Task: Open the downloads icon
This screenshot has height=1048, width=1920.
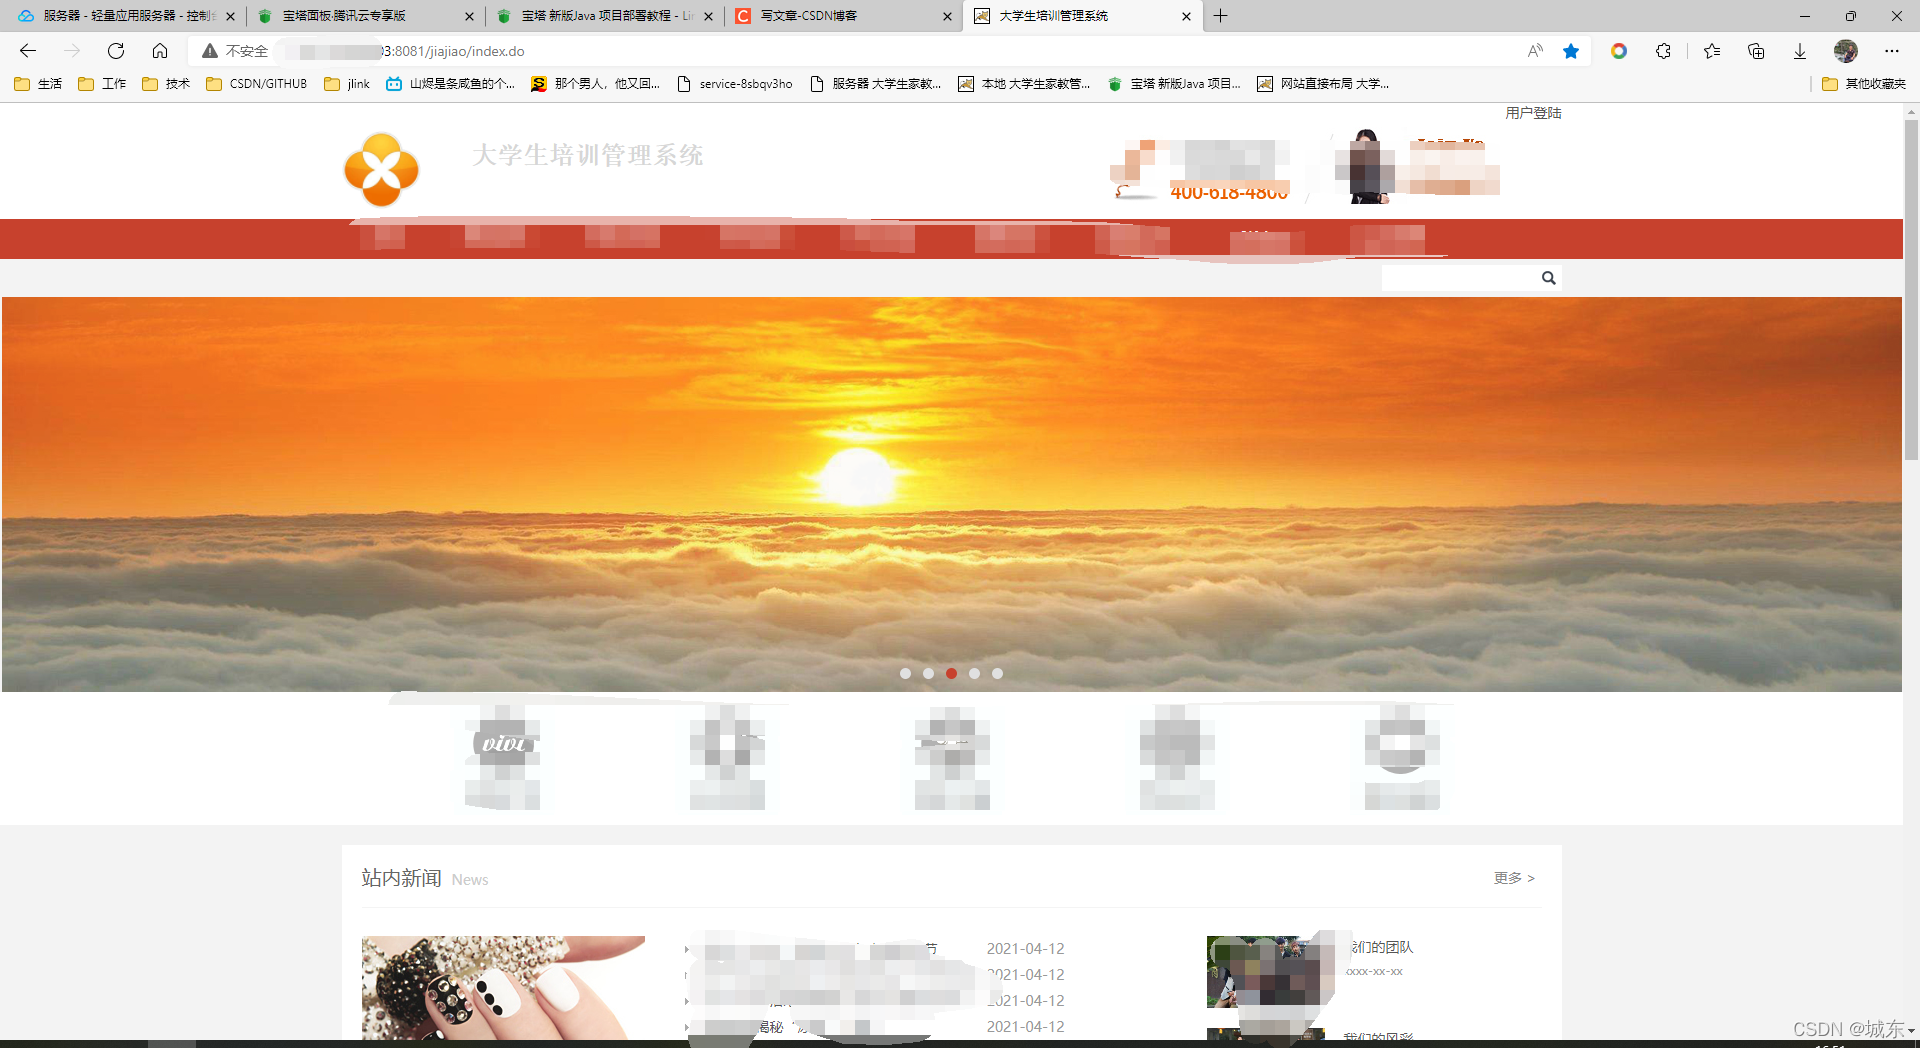Action: 1800,51
